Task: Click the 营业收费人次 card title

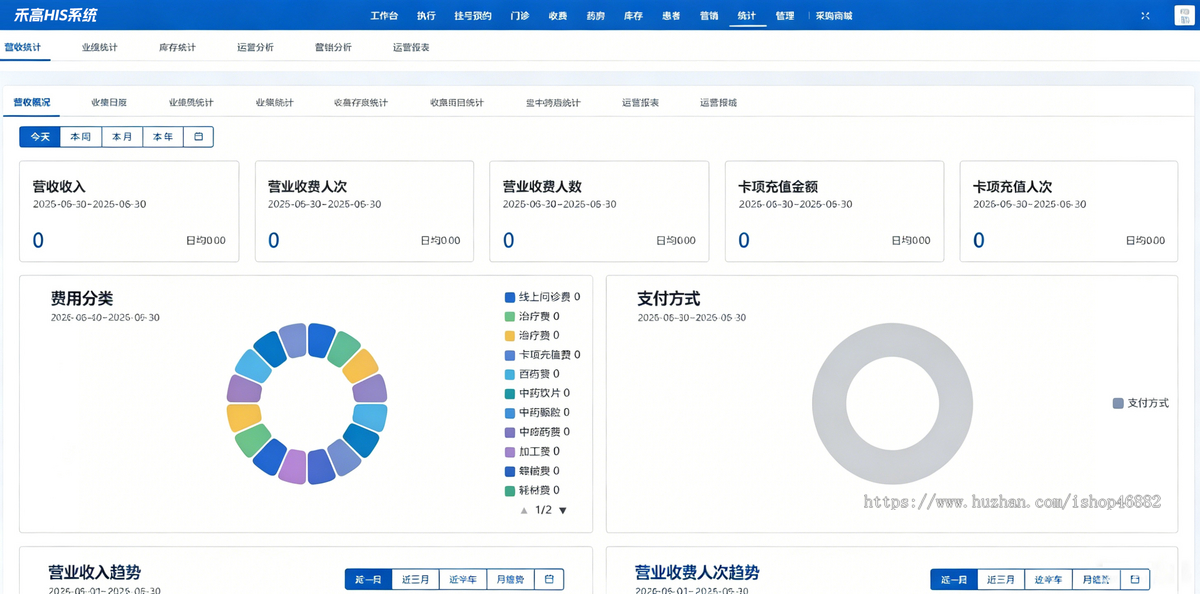Action: (x=308, y=186)
